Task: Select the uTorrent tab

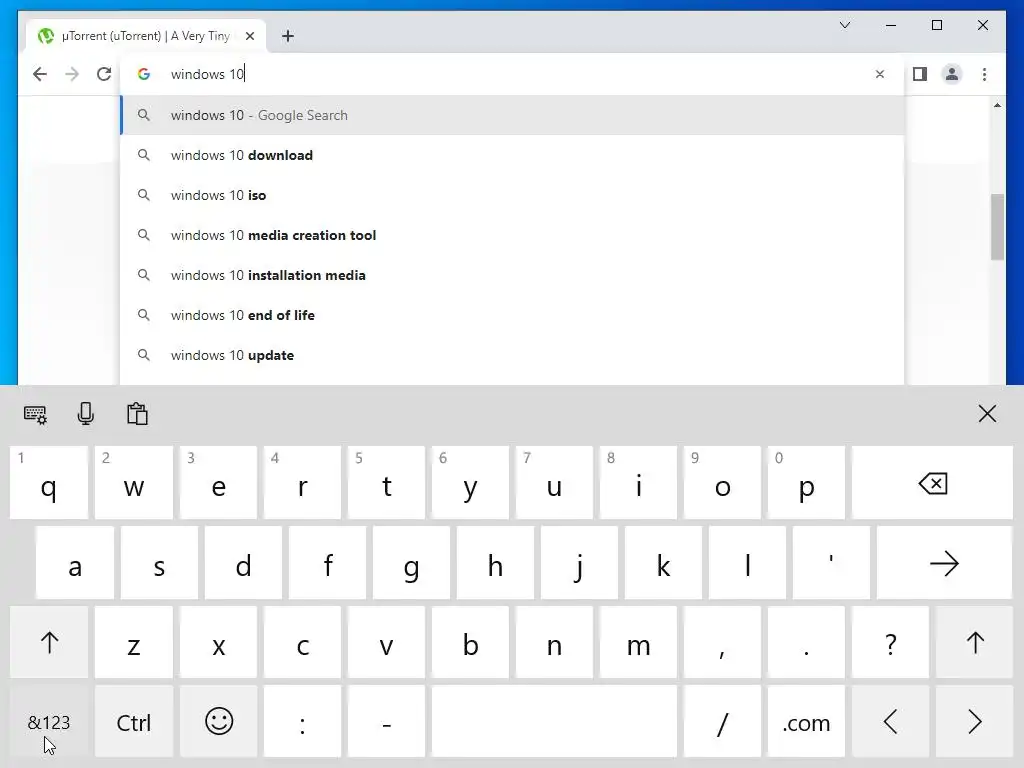Action: (x=146, y=36)
